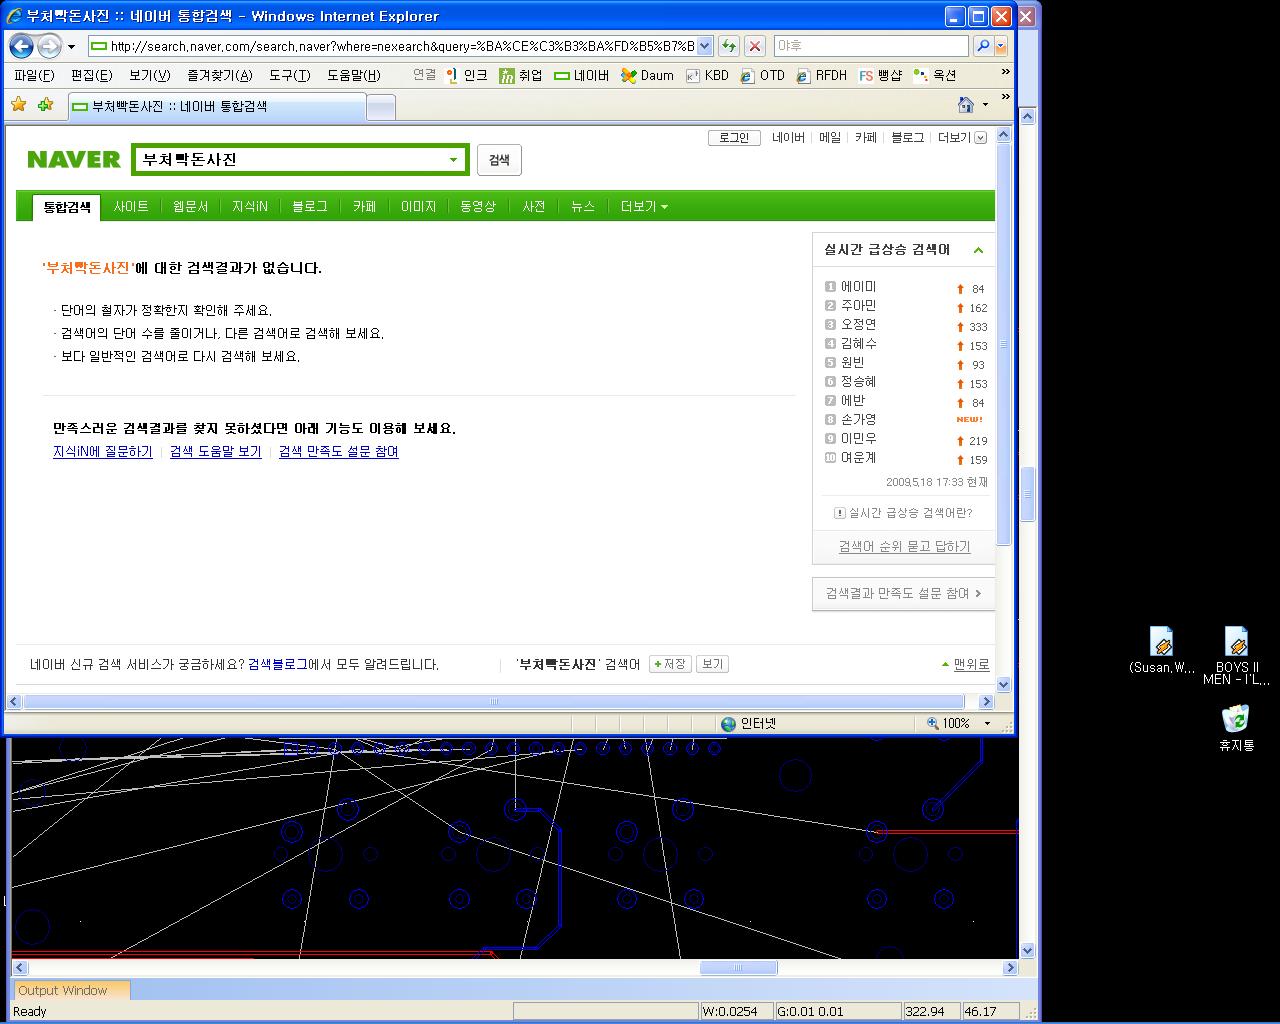Open the 즐겨찾기(A) menu
Screen dimensions: 1280x1024
click(x=219, y=75)
